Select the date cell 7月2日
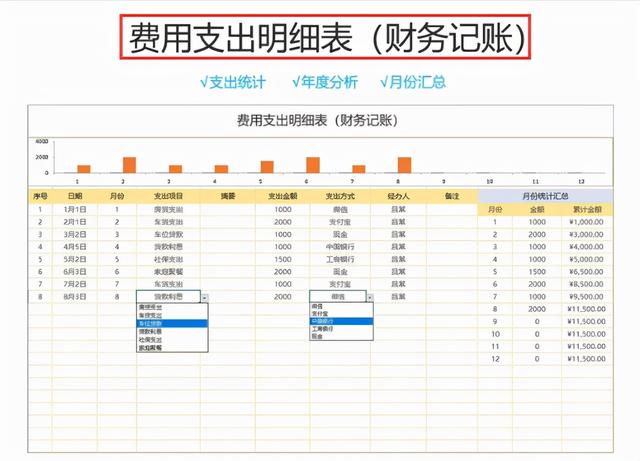Screen dimensions: 640x461 (75, 284)
